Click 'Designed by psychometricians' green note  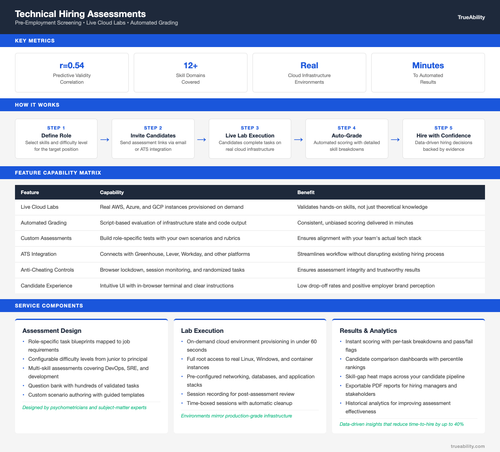pos(84,407)
